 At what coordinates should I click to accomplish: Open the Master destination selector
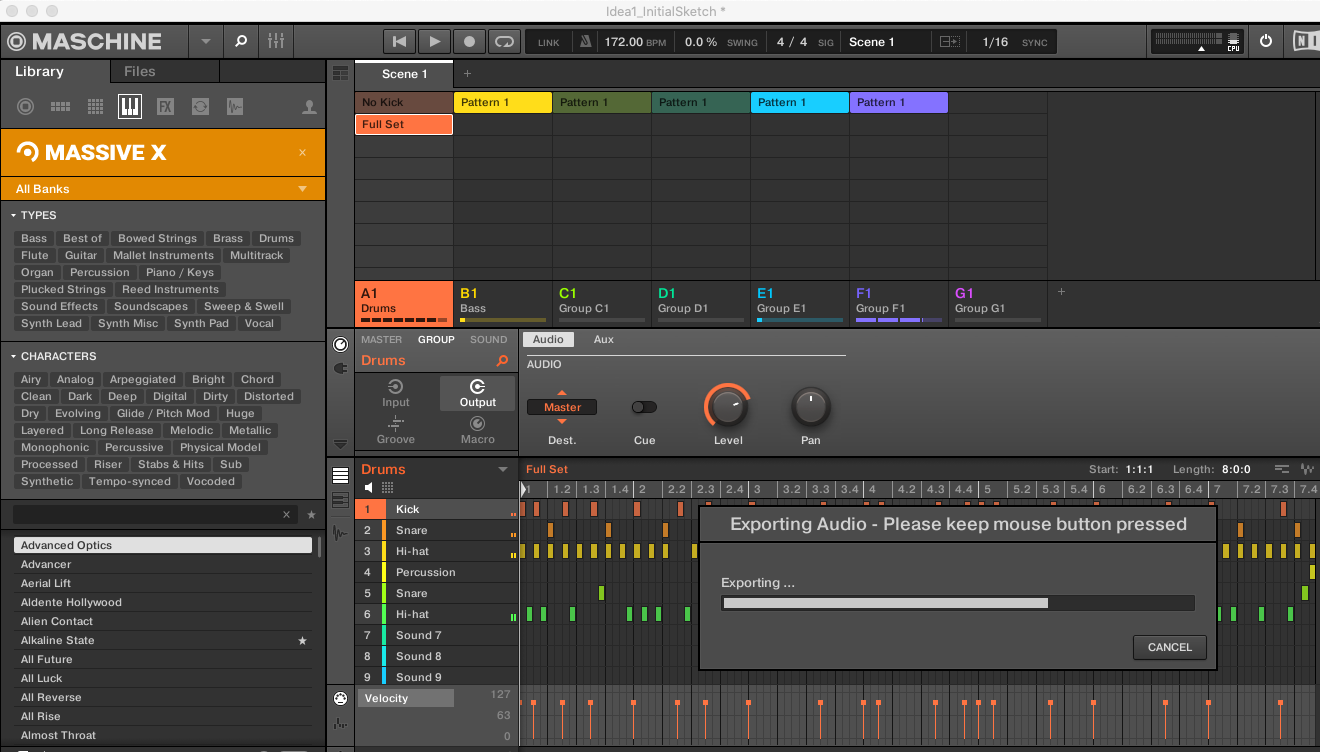[562, 407]
